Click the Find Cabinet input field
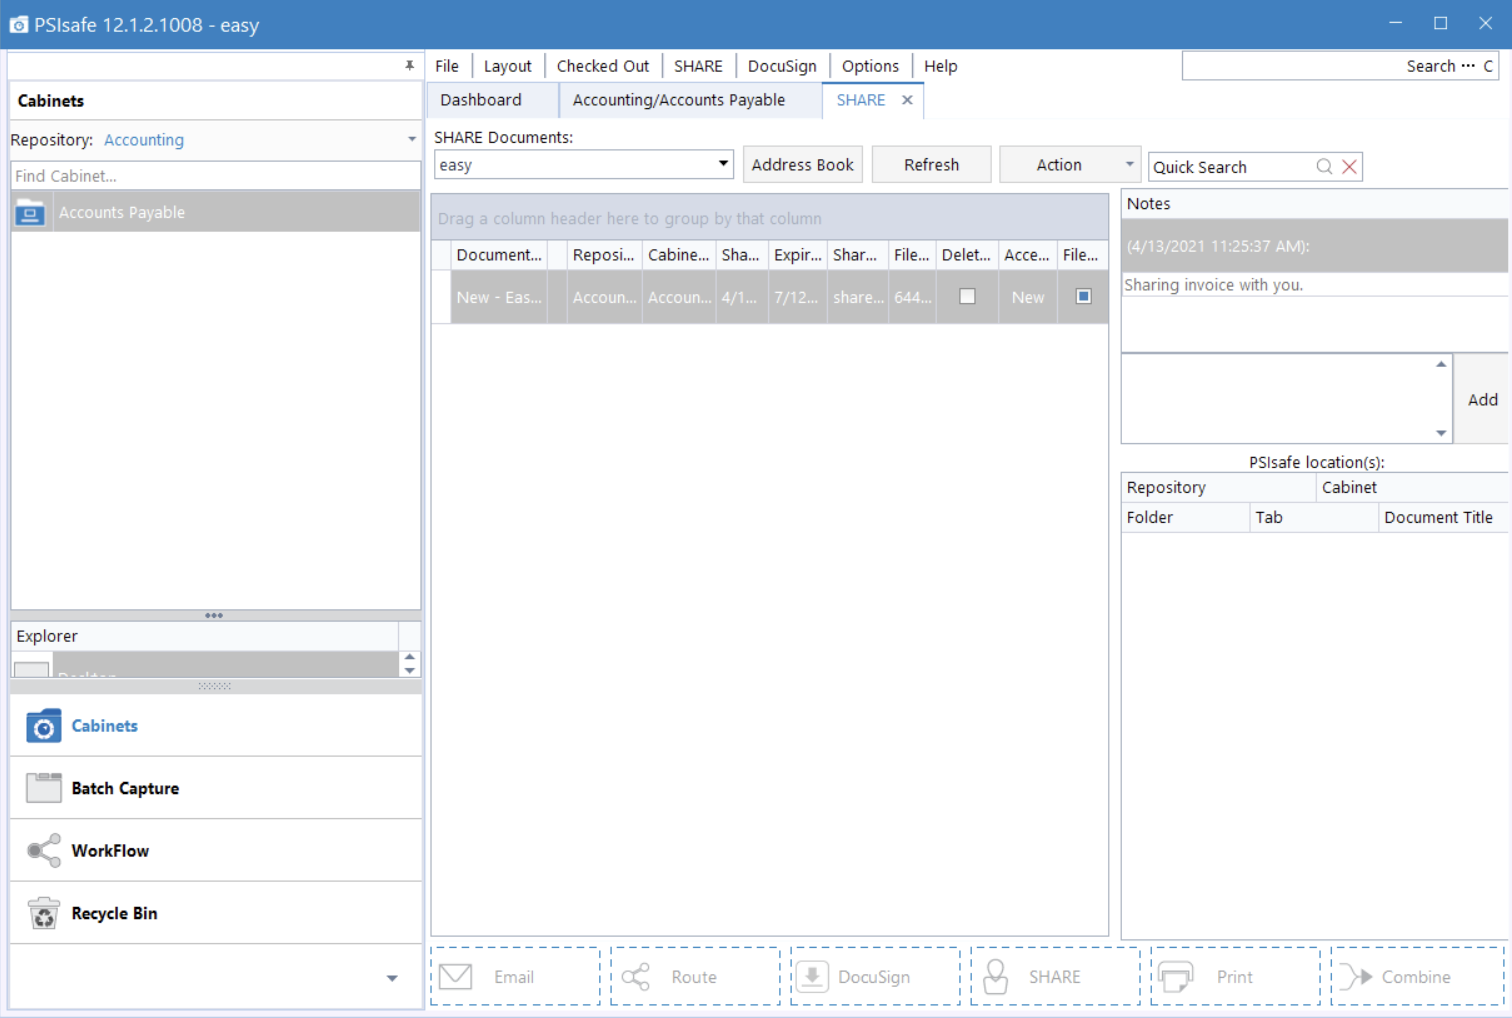1512x1018 pixels. point(216,176)
